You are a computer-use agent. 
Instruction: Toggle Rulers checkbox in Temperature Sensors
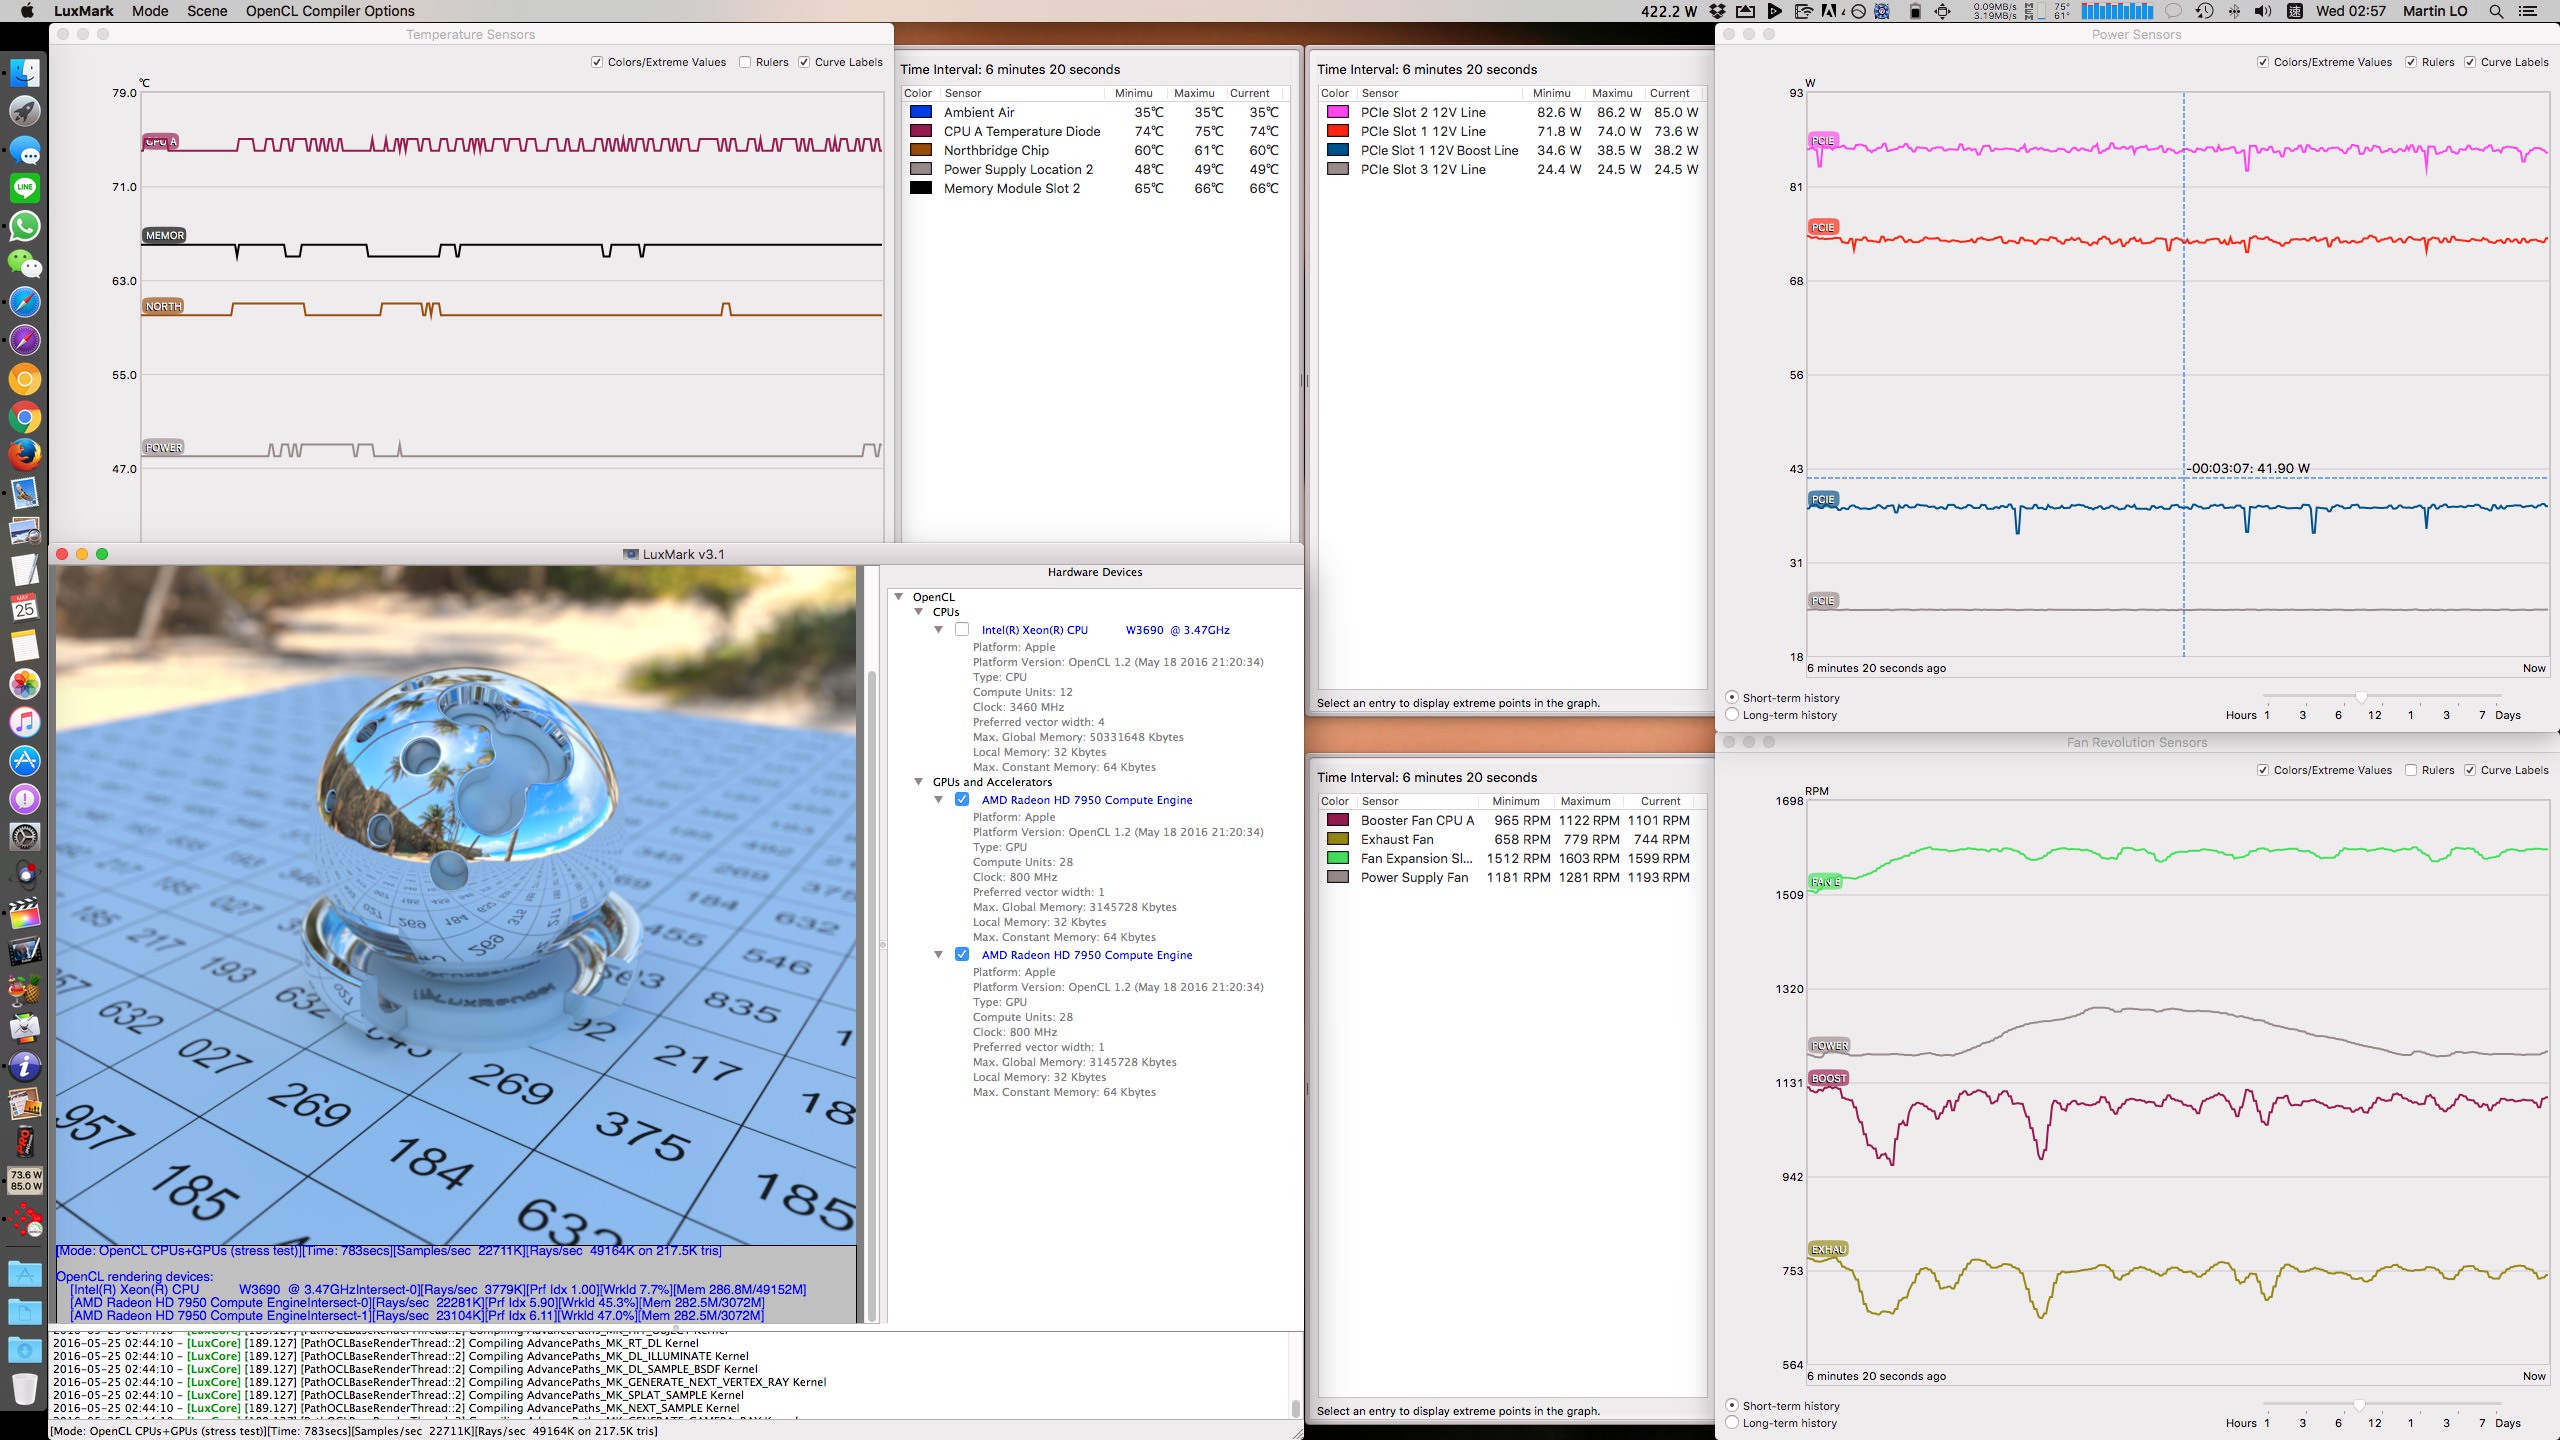[745, 62]
